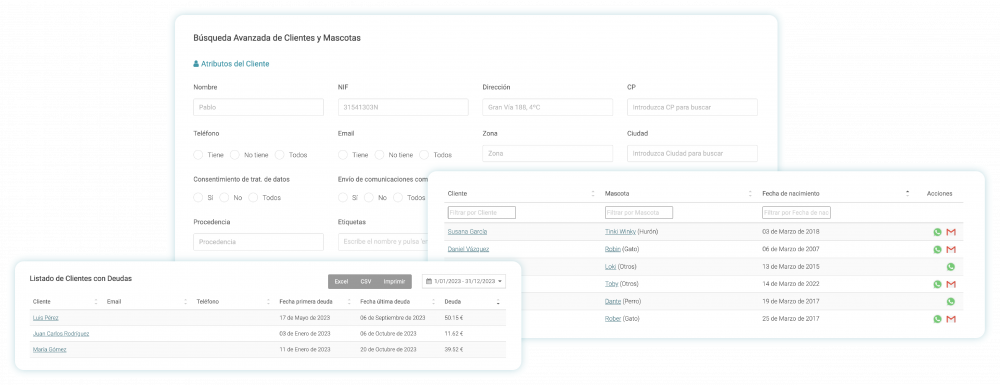Open WhatsApp for Toby (Otros) row
The image size is (1000, 385).
[937, 284]
